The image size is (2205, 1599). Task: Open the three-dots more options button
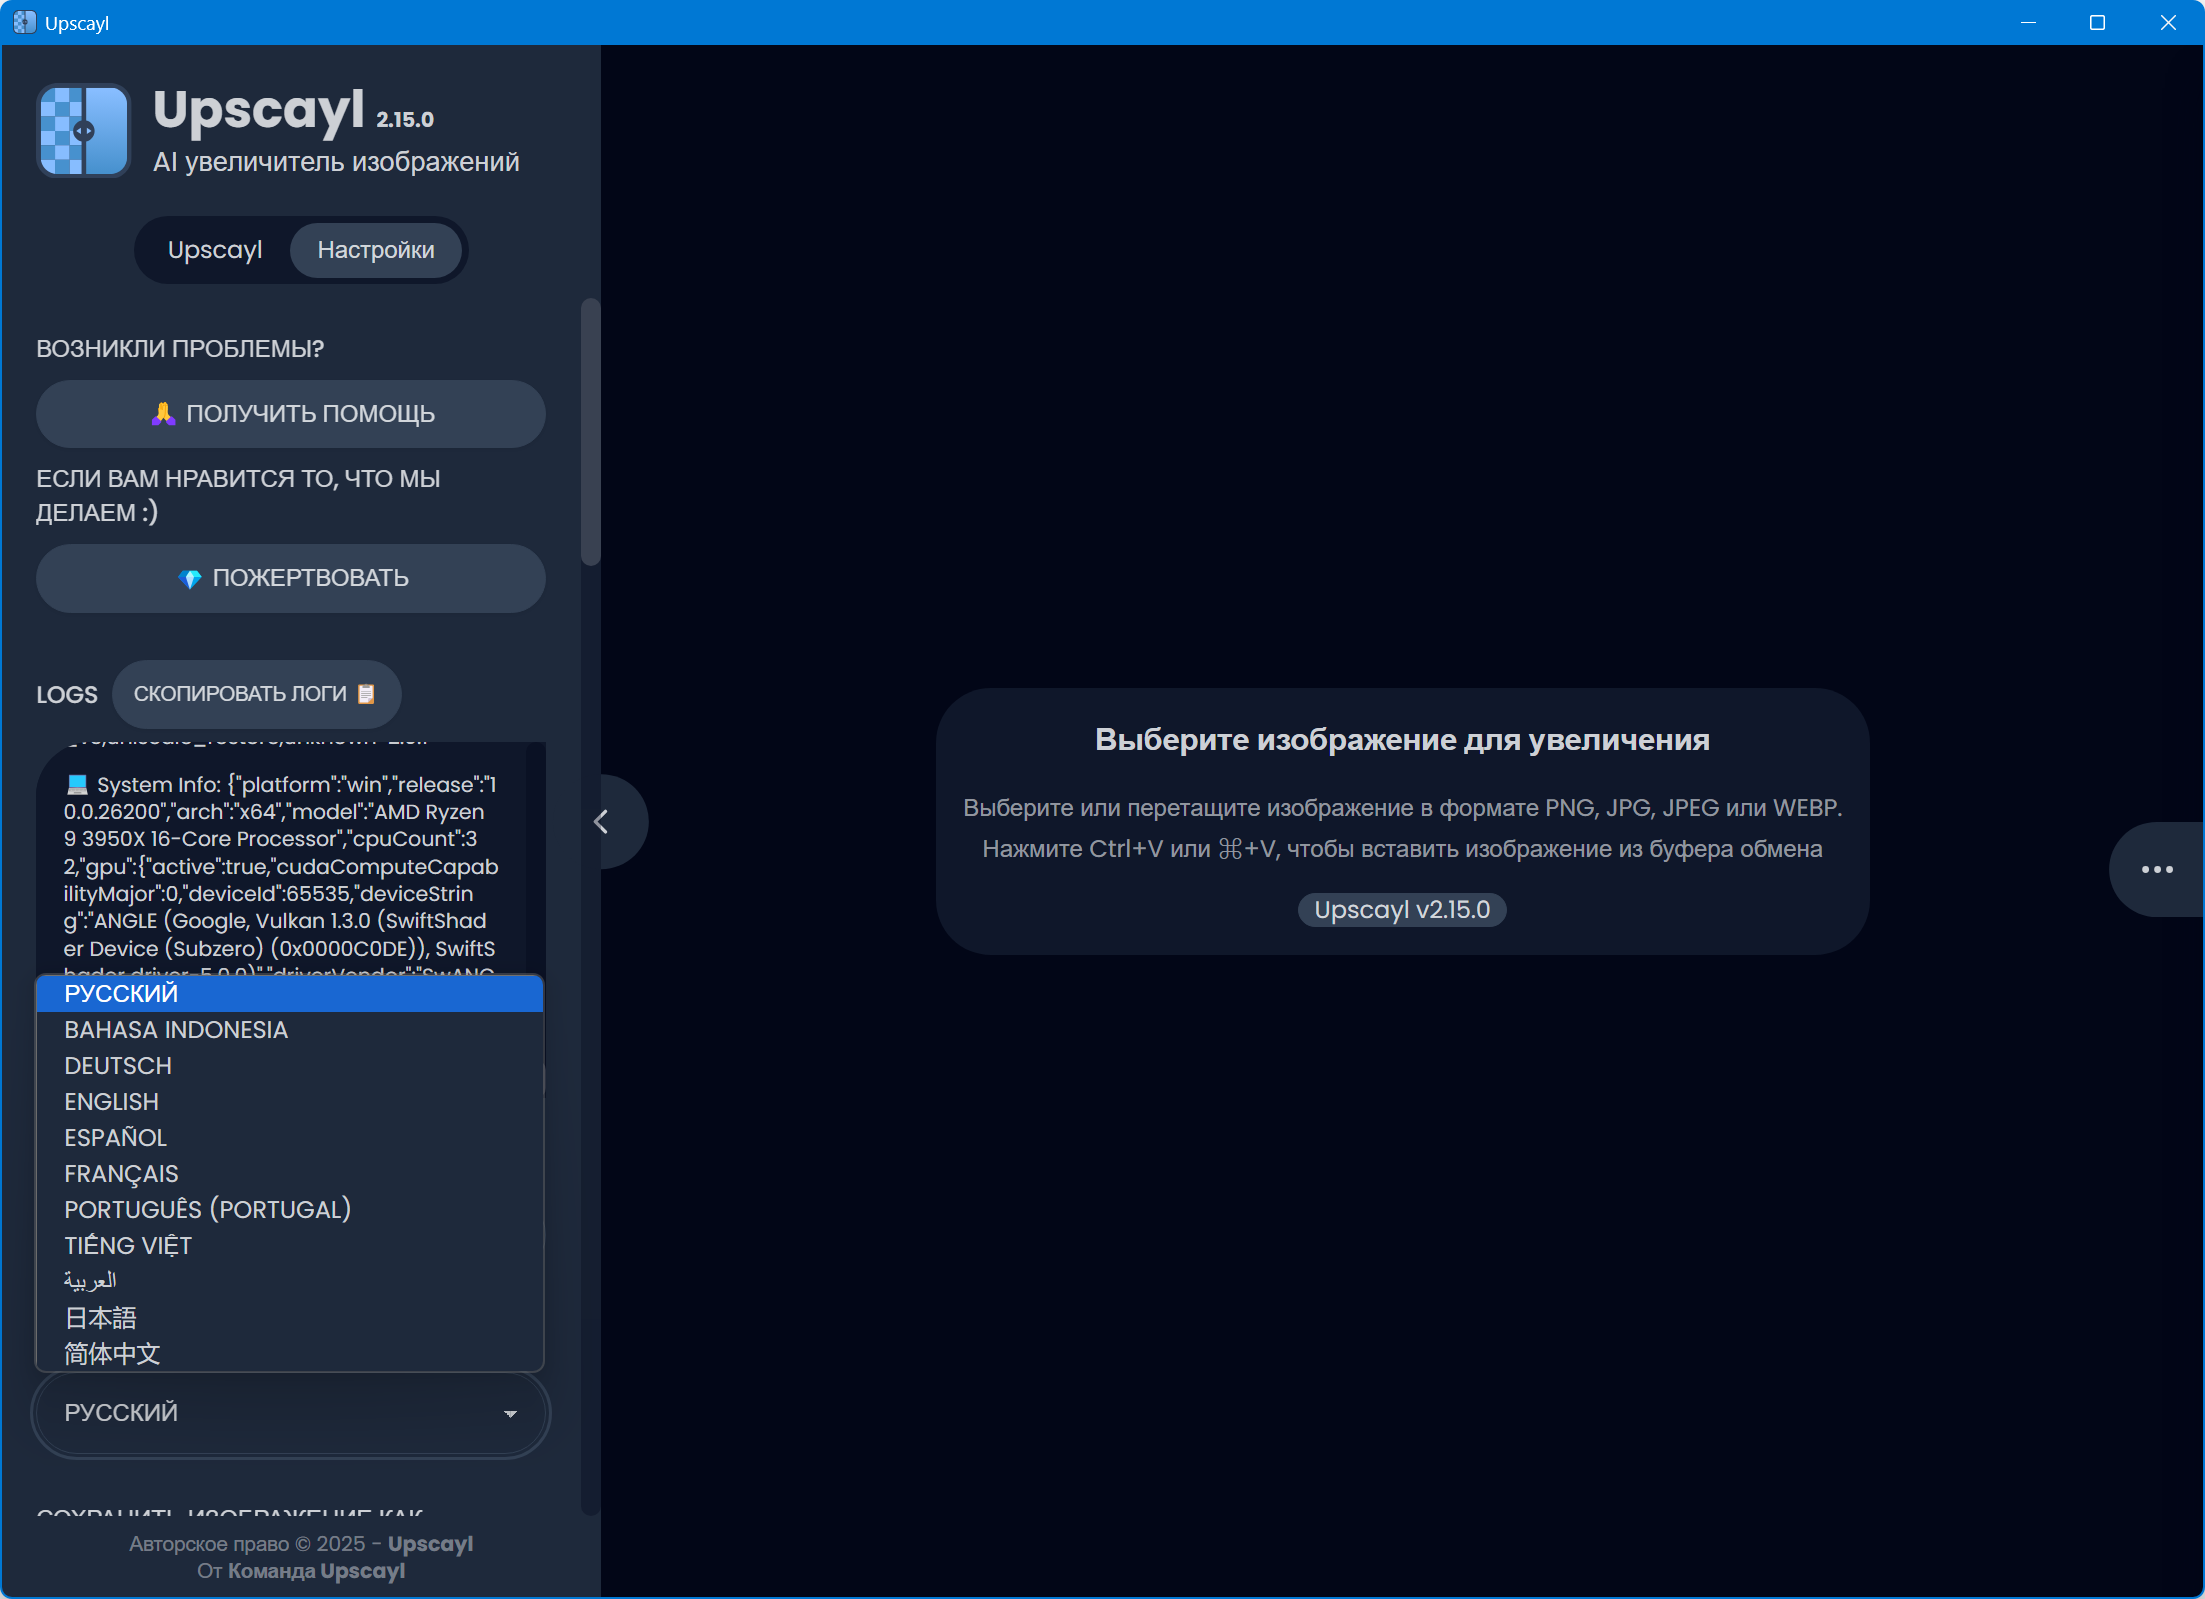tap(2157, 869)
